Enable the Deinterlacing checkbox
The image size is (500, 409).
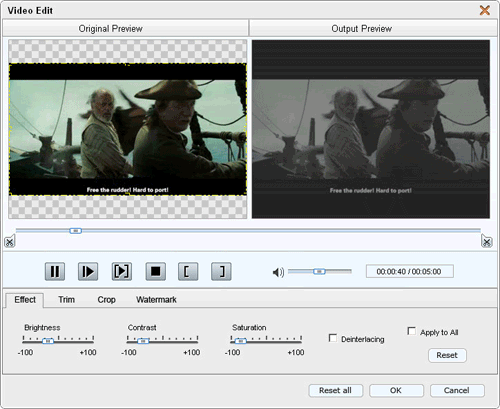(333, 338)
